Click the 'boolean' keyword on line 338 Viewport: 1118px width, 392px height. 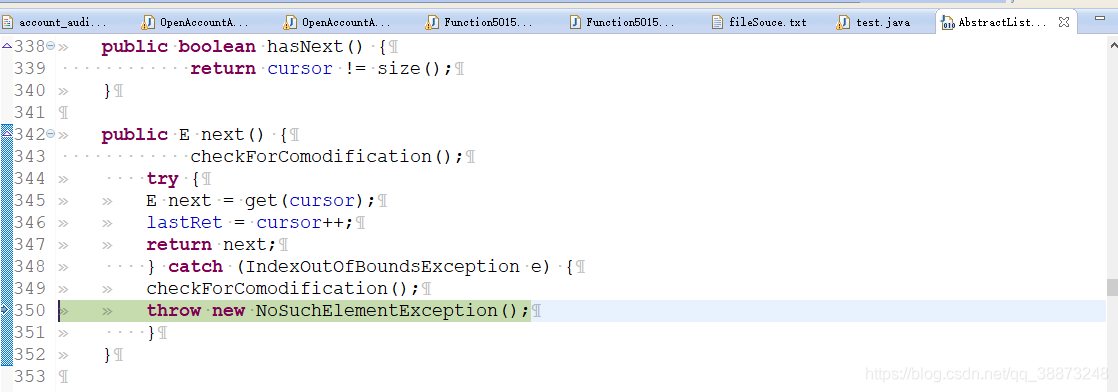point(217,47)
